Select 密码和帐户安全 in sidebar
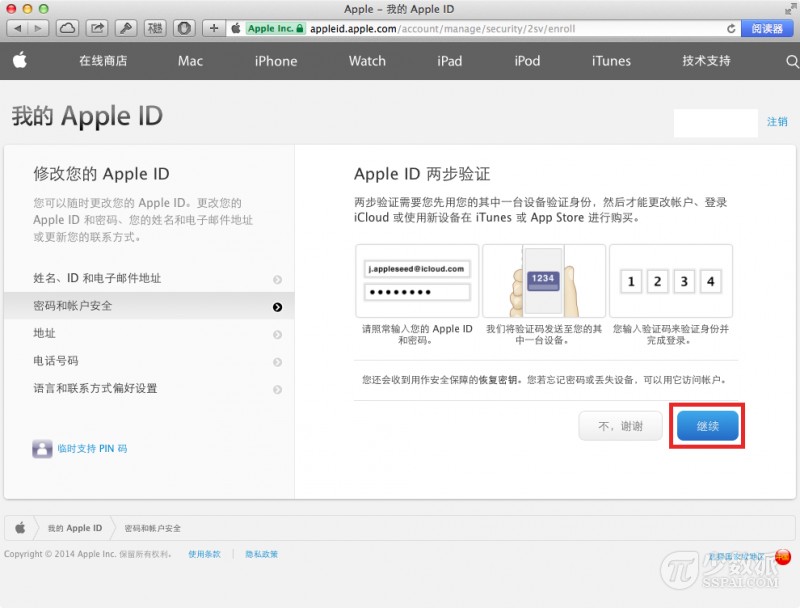Viewport: 800px width, 608px height. tap(149, 306)
